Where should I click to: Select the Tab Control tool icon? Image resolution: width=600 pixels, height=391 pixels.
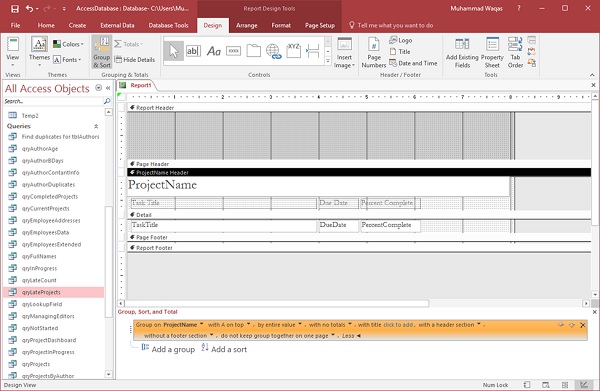click(253, 51)
